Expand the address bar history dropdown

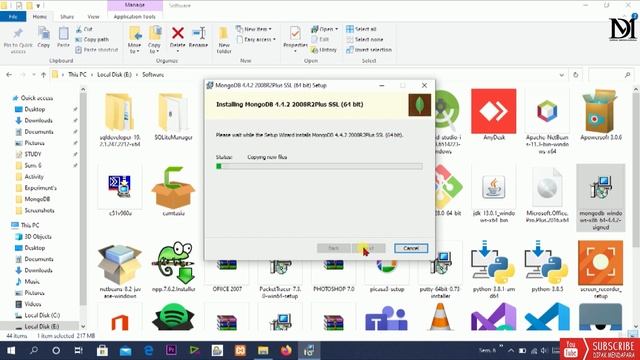click(562, 75)
